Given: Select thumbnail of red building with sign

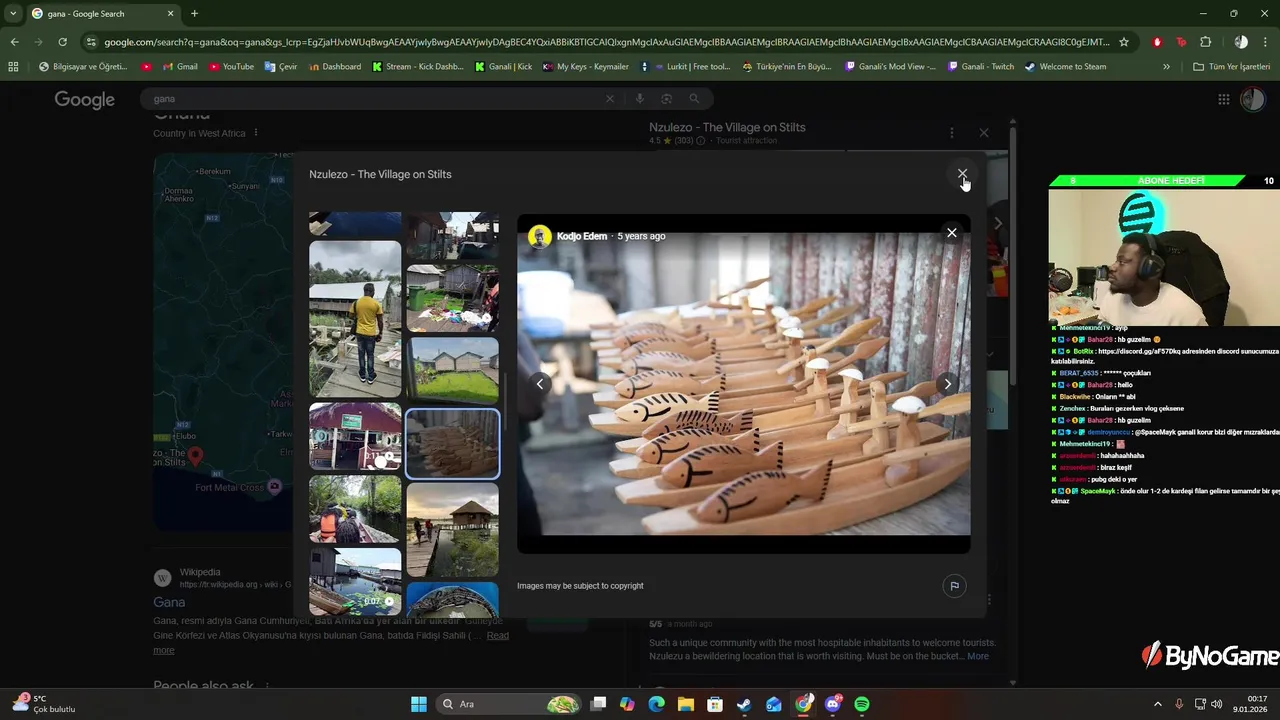Looking at the screenshot, I should [x=355, y=436].
